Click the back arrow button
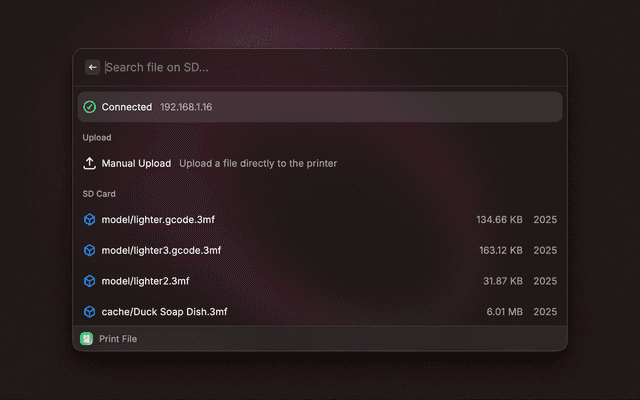The height and width of the screenshot is (400, 640). point(93,67)
